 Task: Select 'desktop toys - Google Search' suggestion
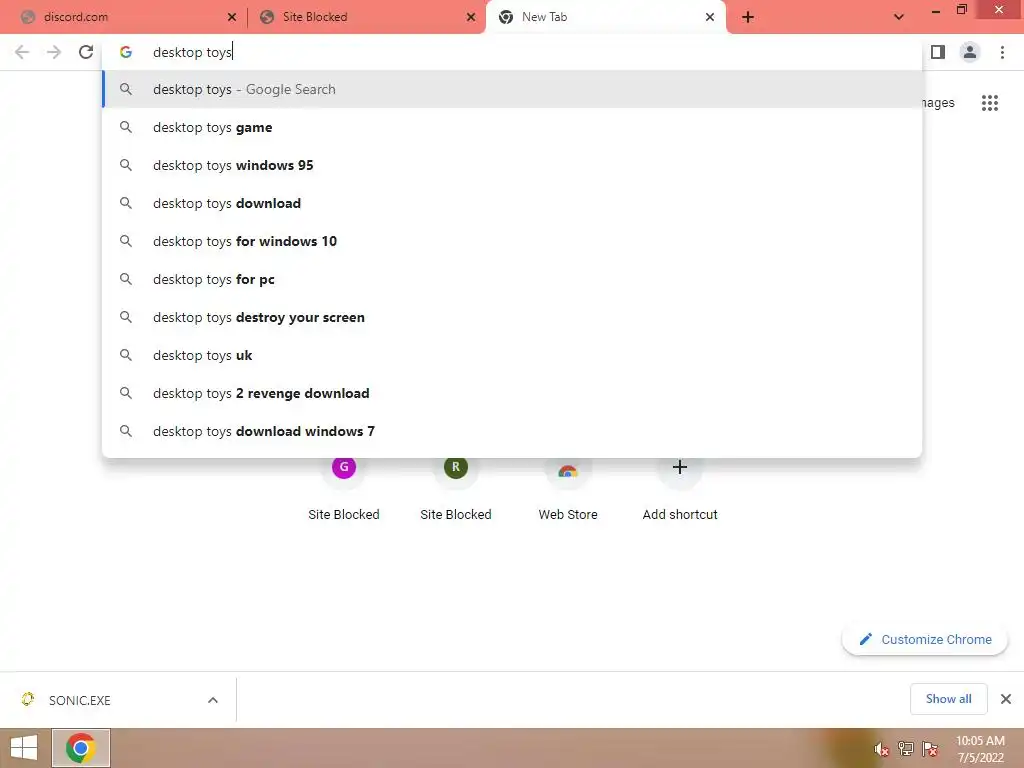(513, 89)
